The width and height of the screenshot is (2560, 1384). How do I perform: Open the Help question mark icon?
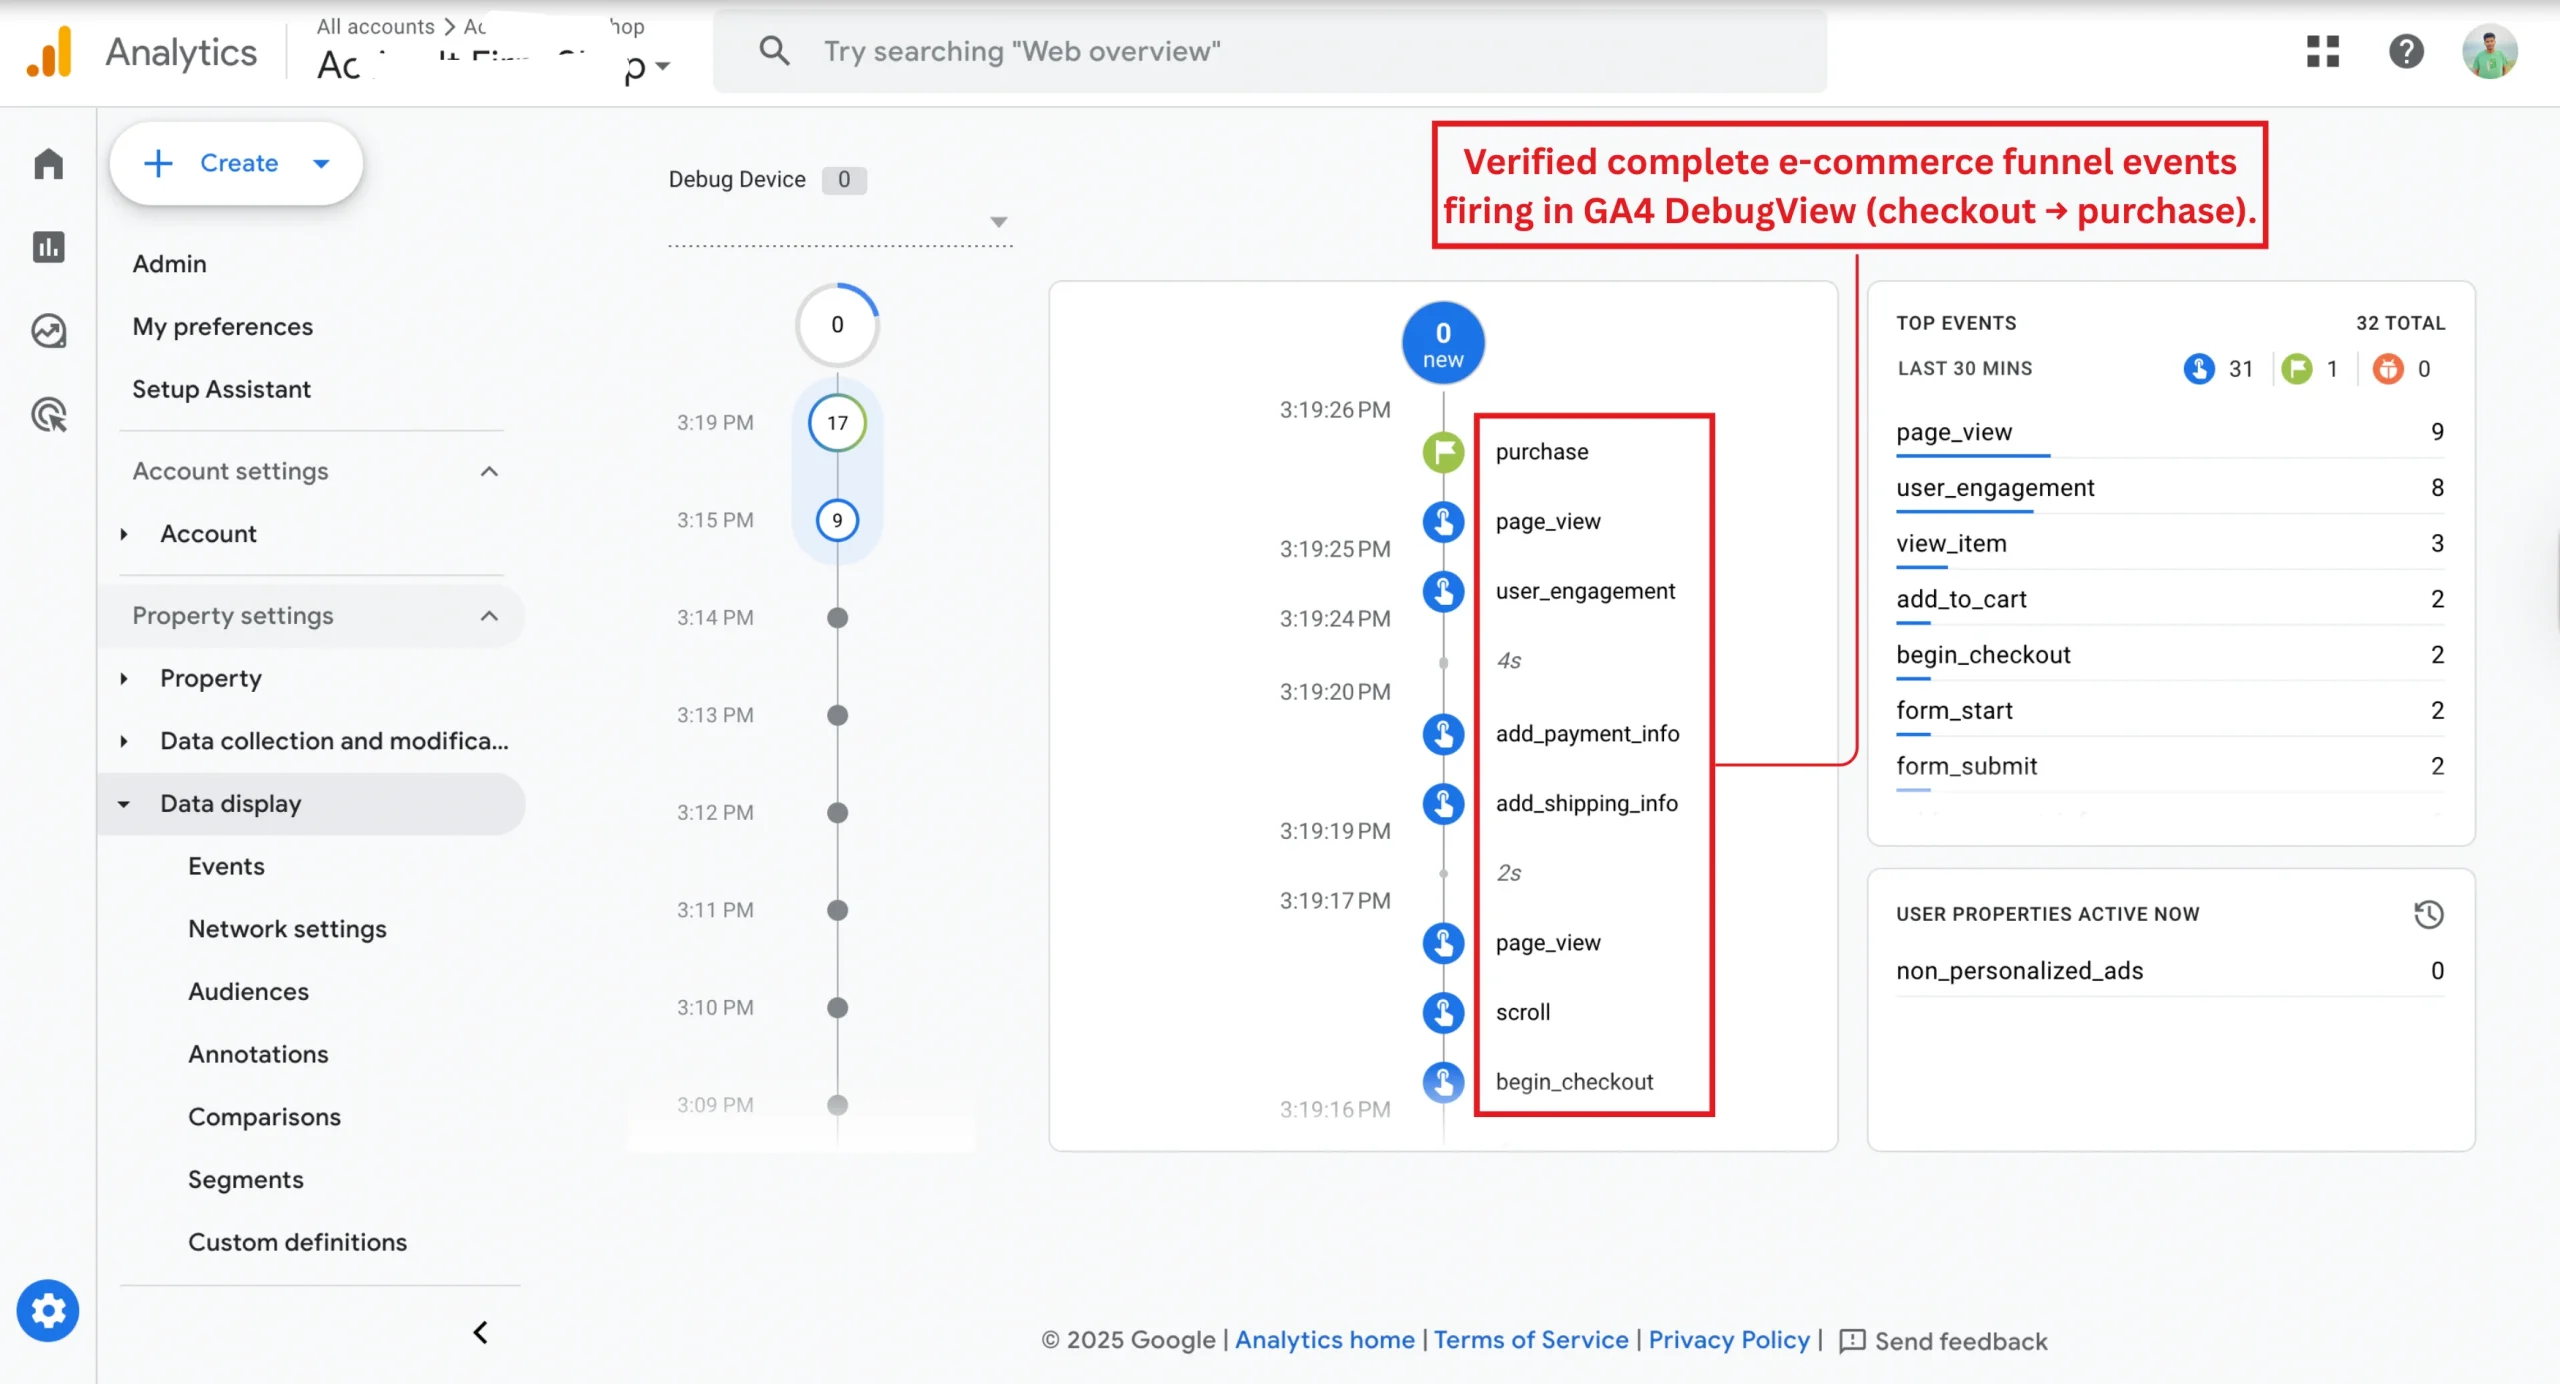(2406, 51)
